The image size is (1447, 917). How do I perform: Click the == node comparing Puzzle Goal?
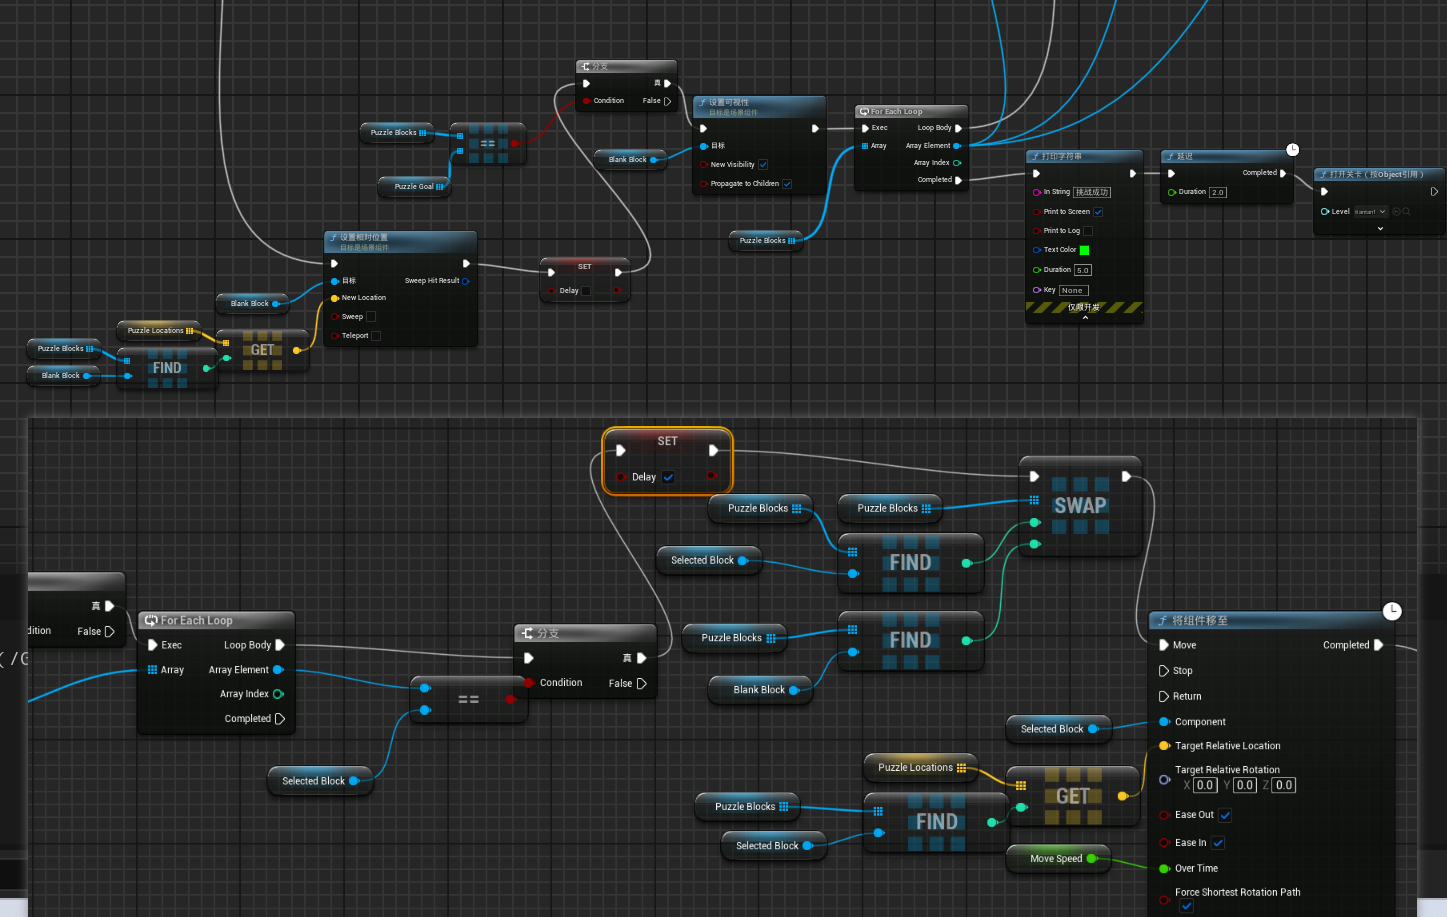tap(487, 143)
